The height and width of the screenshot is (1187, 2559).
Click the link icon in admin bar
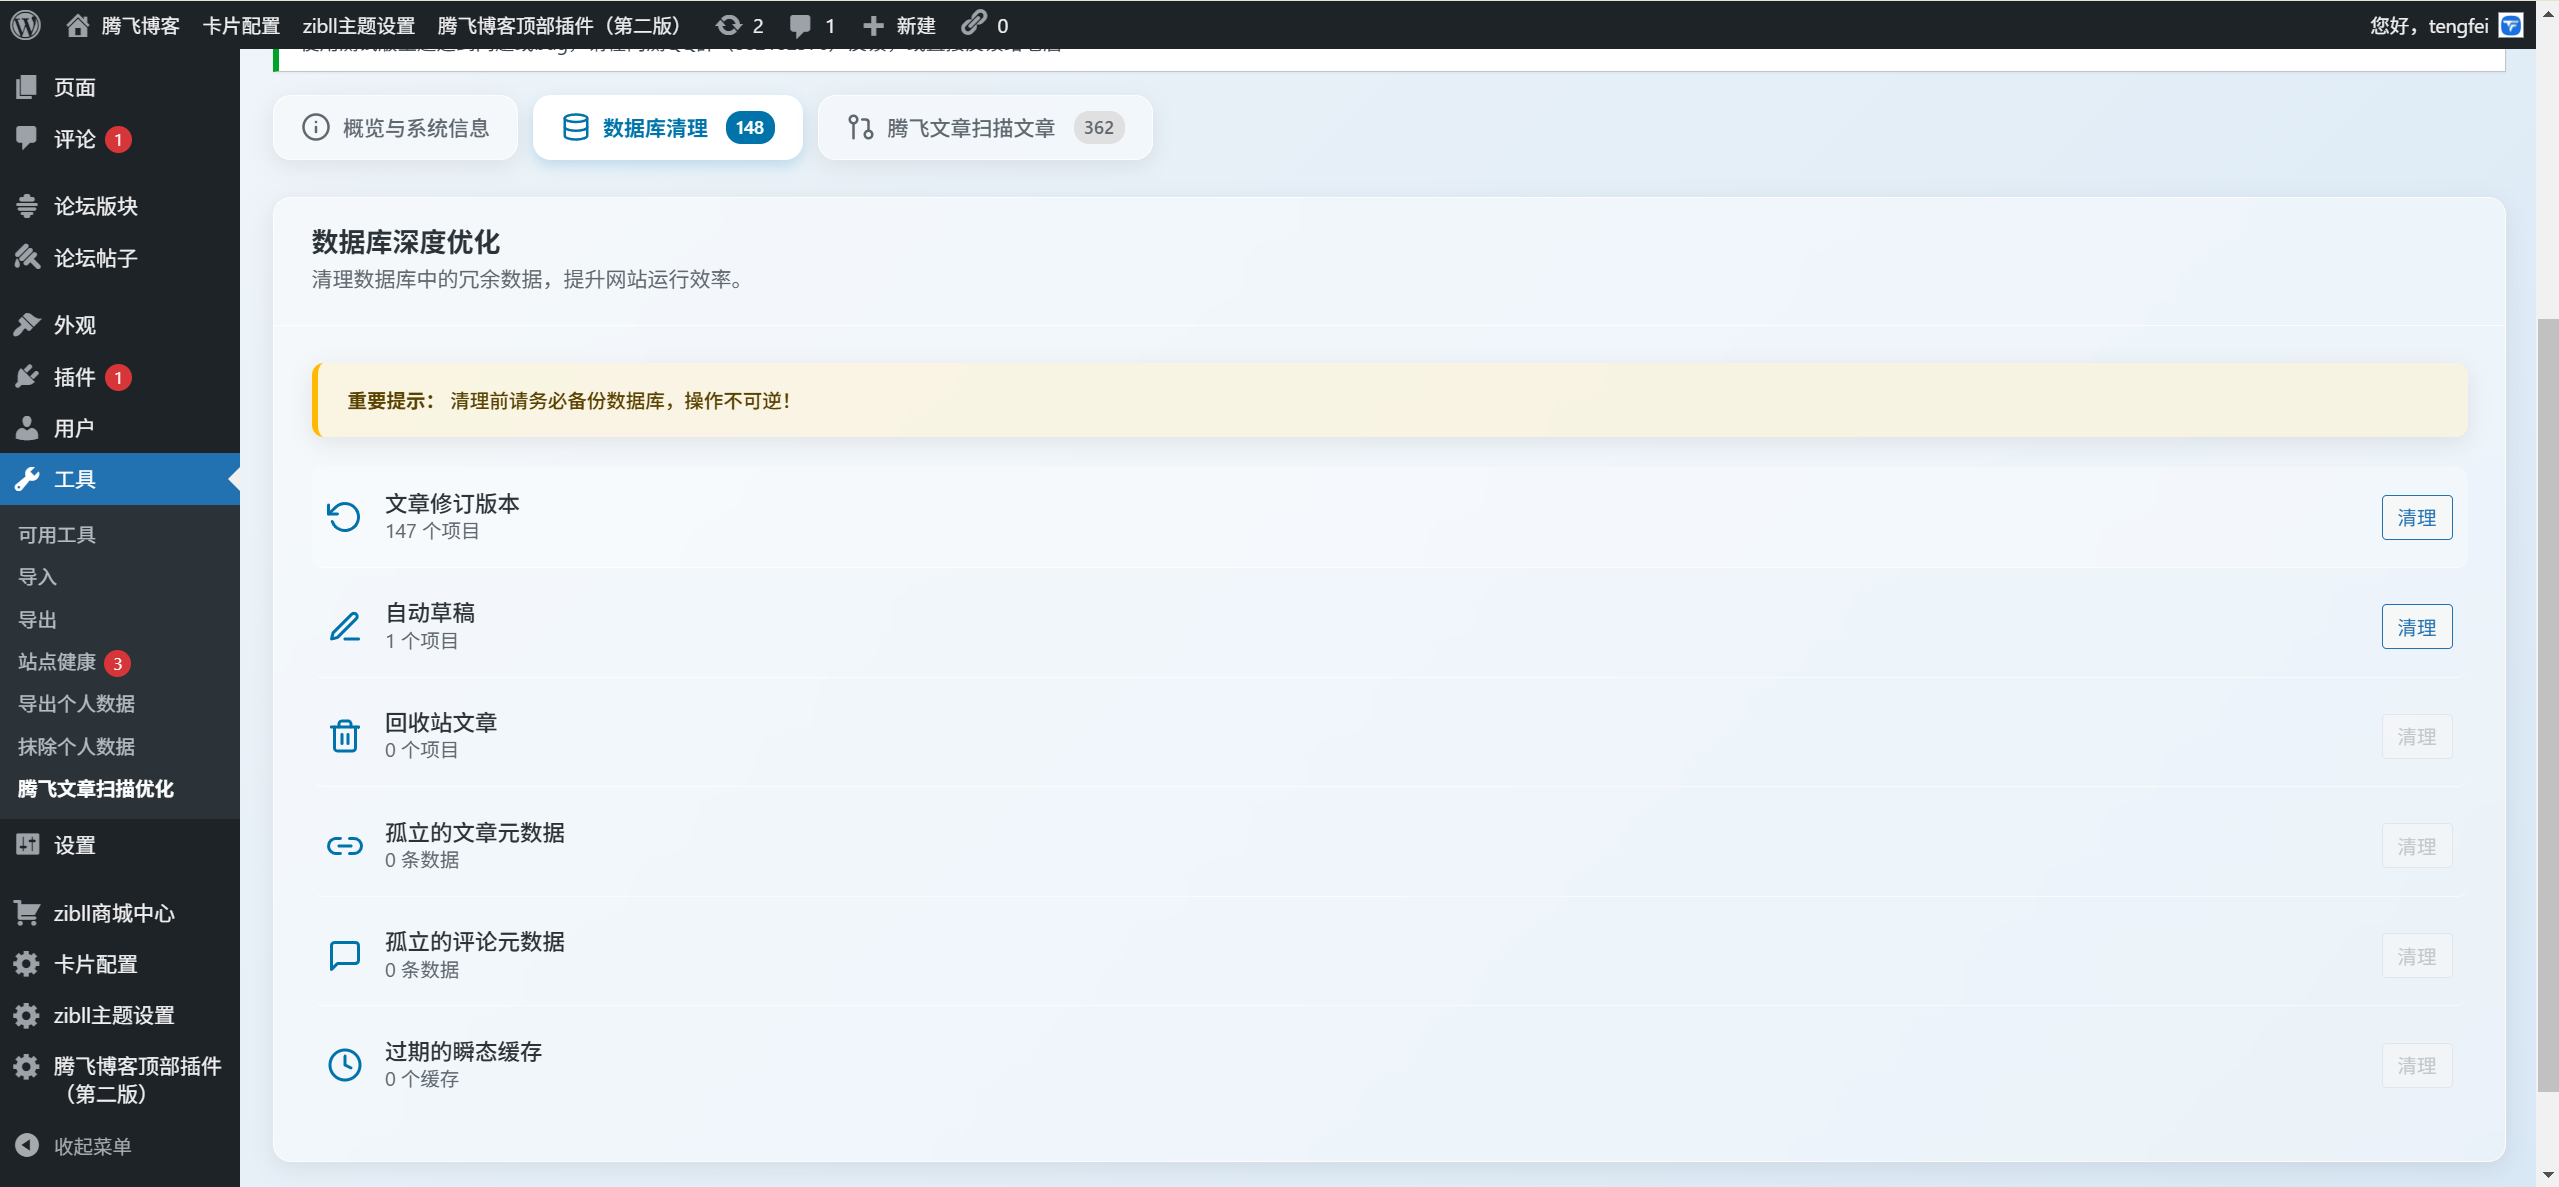click(x=974, y=23)
